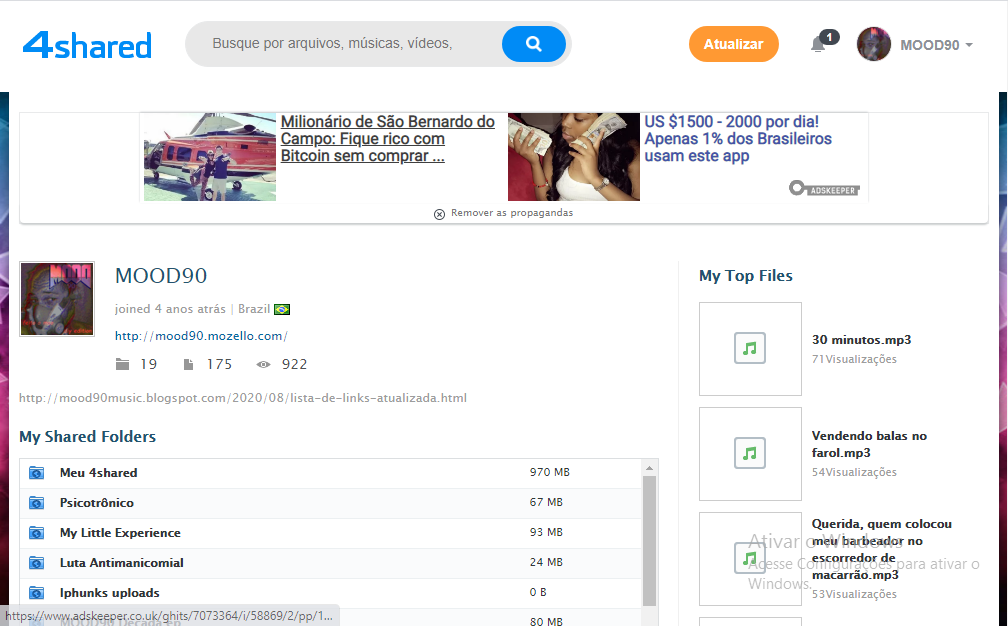Screen dimensions: 1008x626
Task: Click the Iphunks uploads folder icon
Action: pos(37,593)
